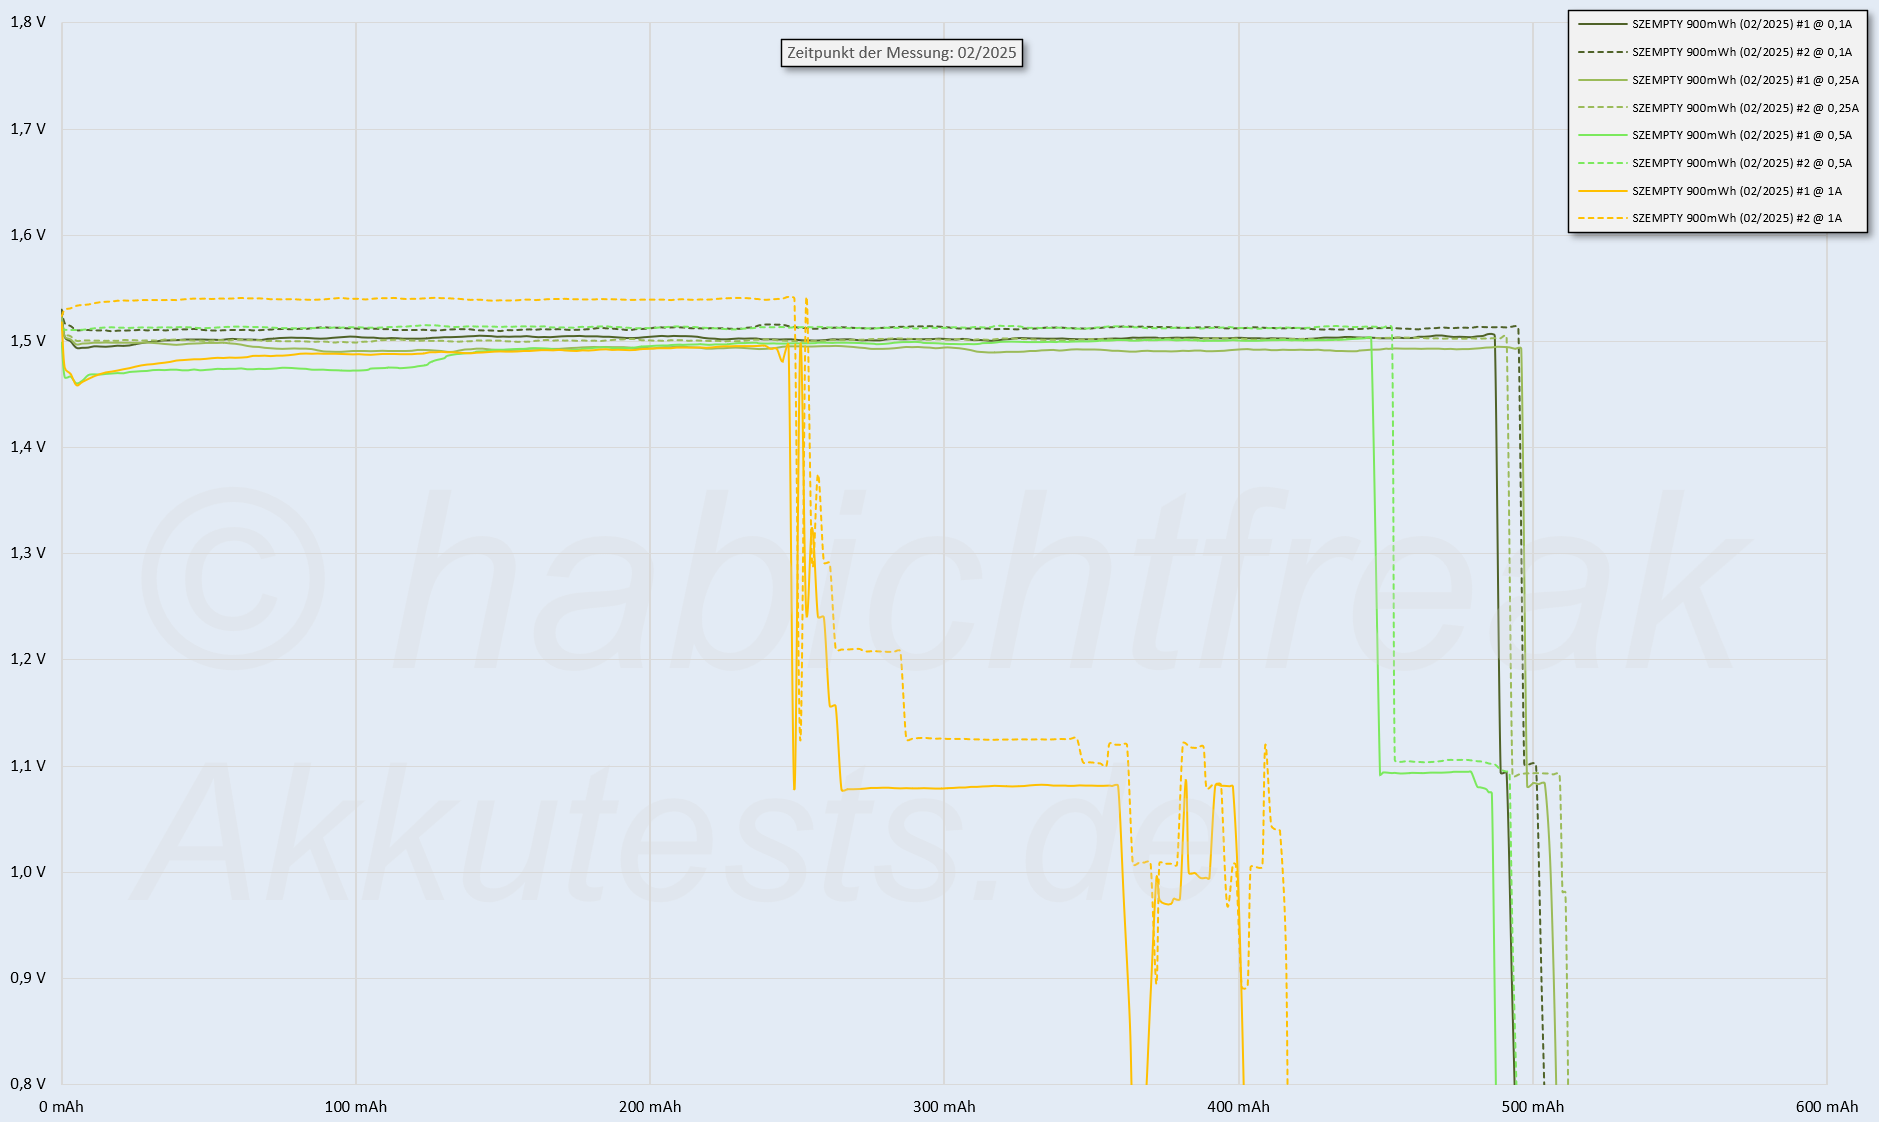Viewport: 1879px width, 1122px height.
Task: Click the '300 mAh' x-axis label
Action: click(944, 1107)
